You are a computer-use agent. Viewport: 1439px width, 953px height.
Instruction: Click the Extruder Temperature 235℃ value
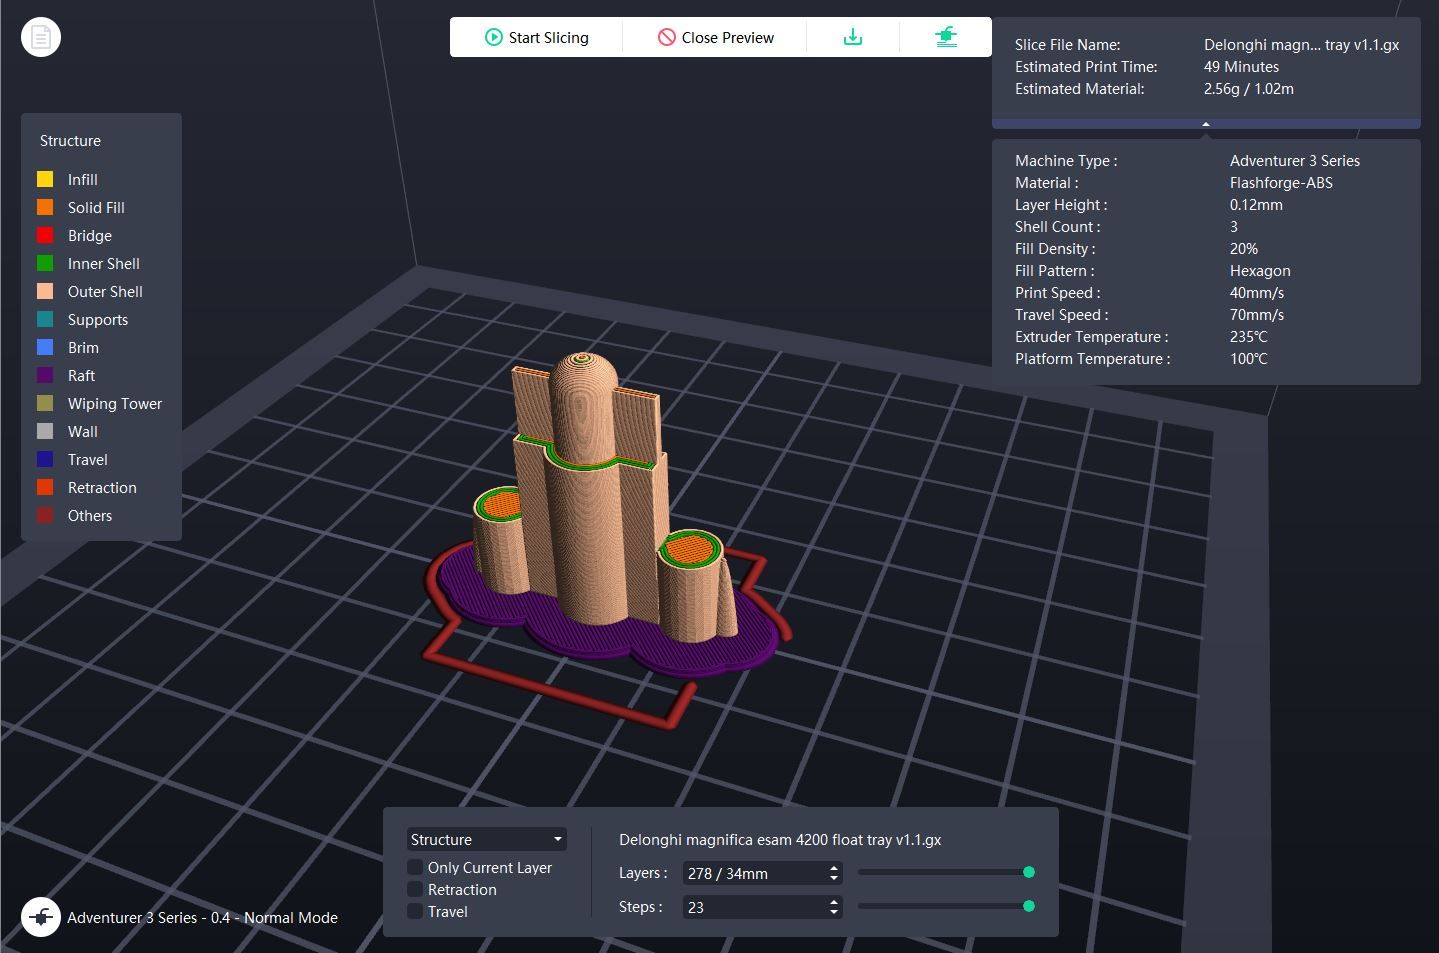point(1249,336)
